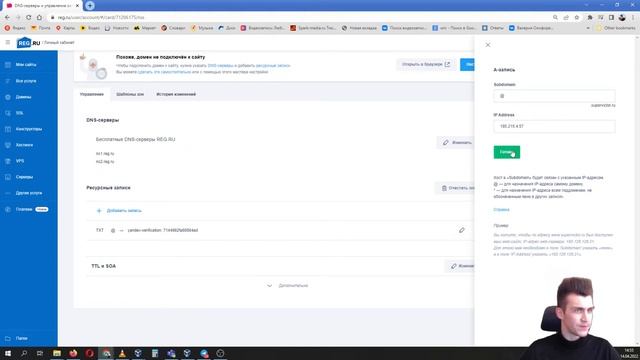
Task: Click Изменить next to TTL и SOA
Action: tap(460, 266)
